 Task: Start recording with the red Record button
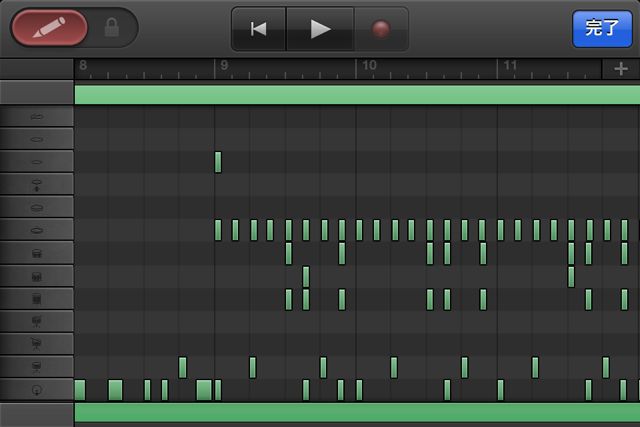click(381, 29)
